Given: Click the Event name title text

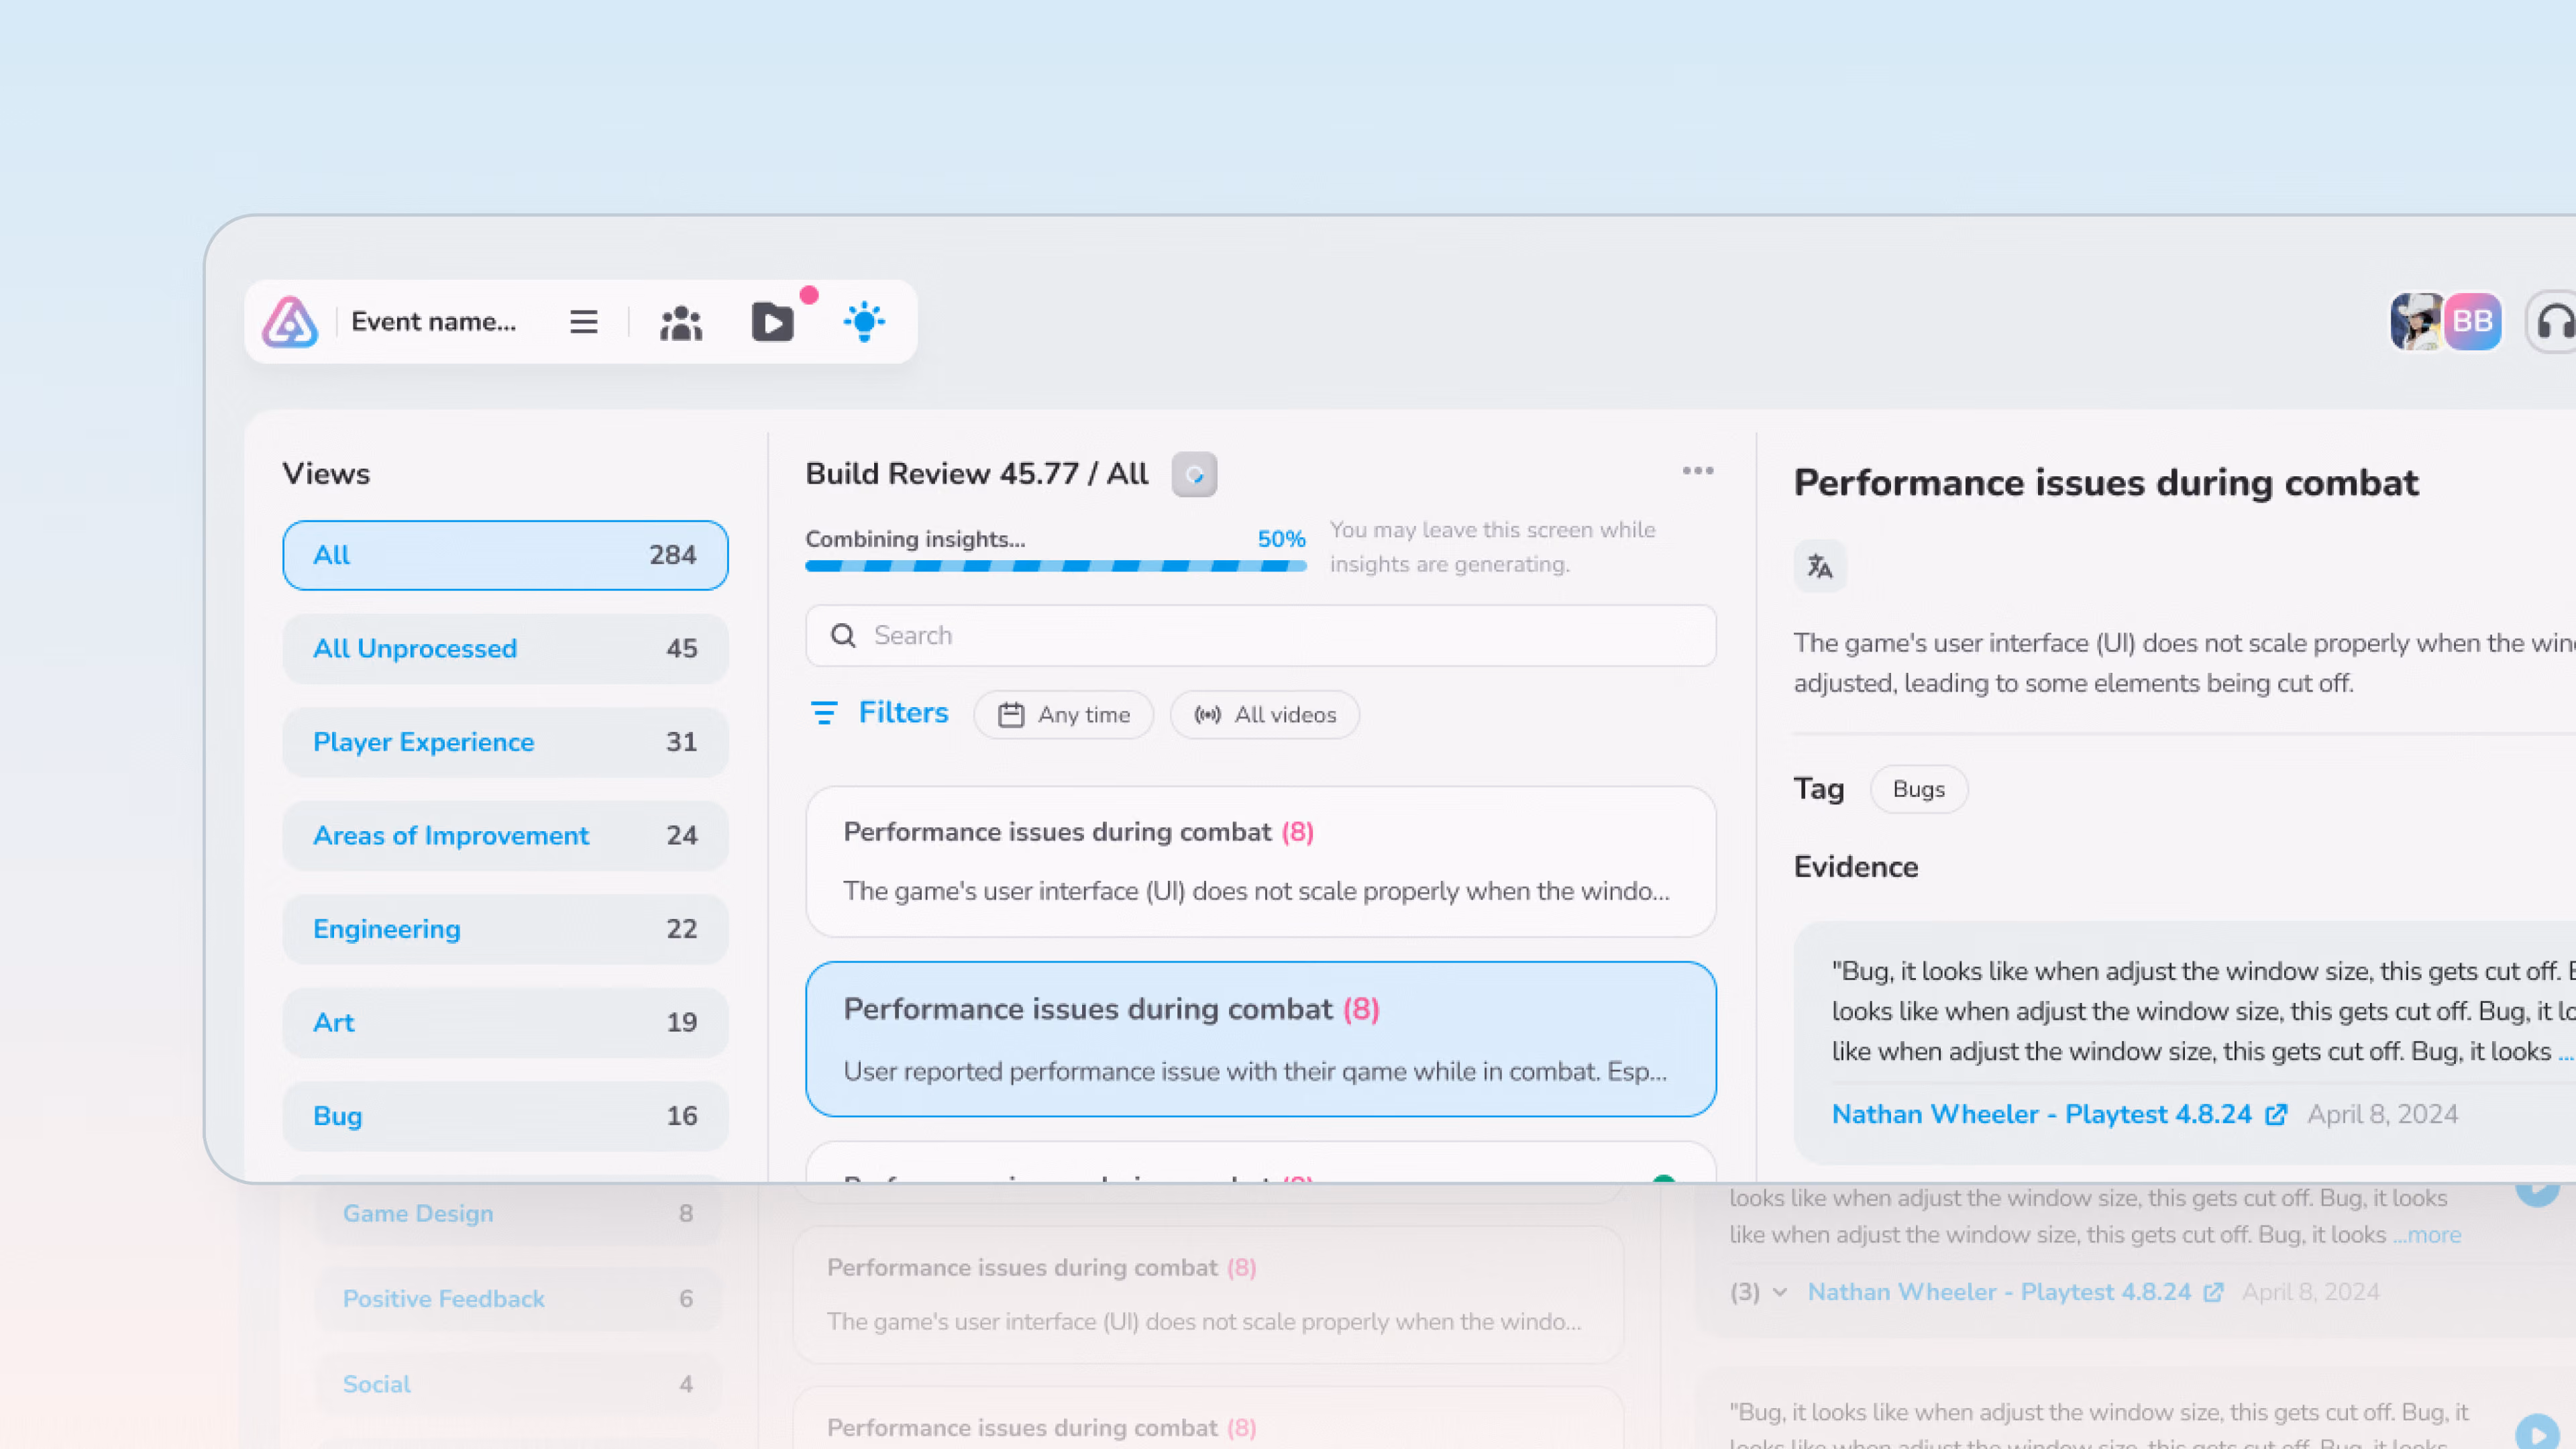Looking at the screenshot, I should (x=433, y=322).
